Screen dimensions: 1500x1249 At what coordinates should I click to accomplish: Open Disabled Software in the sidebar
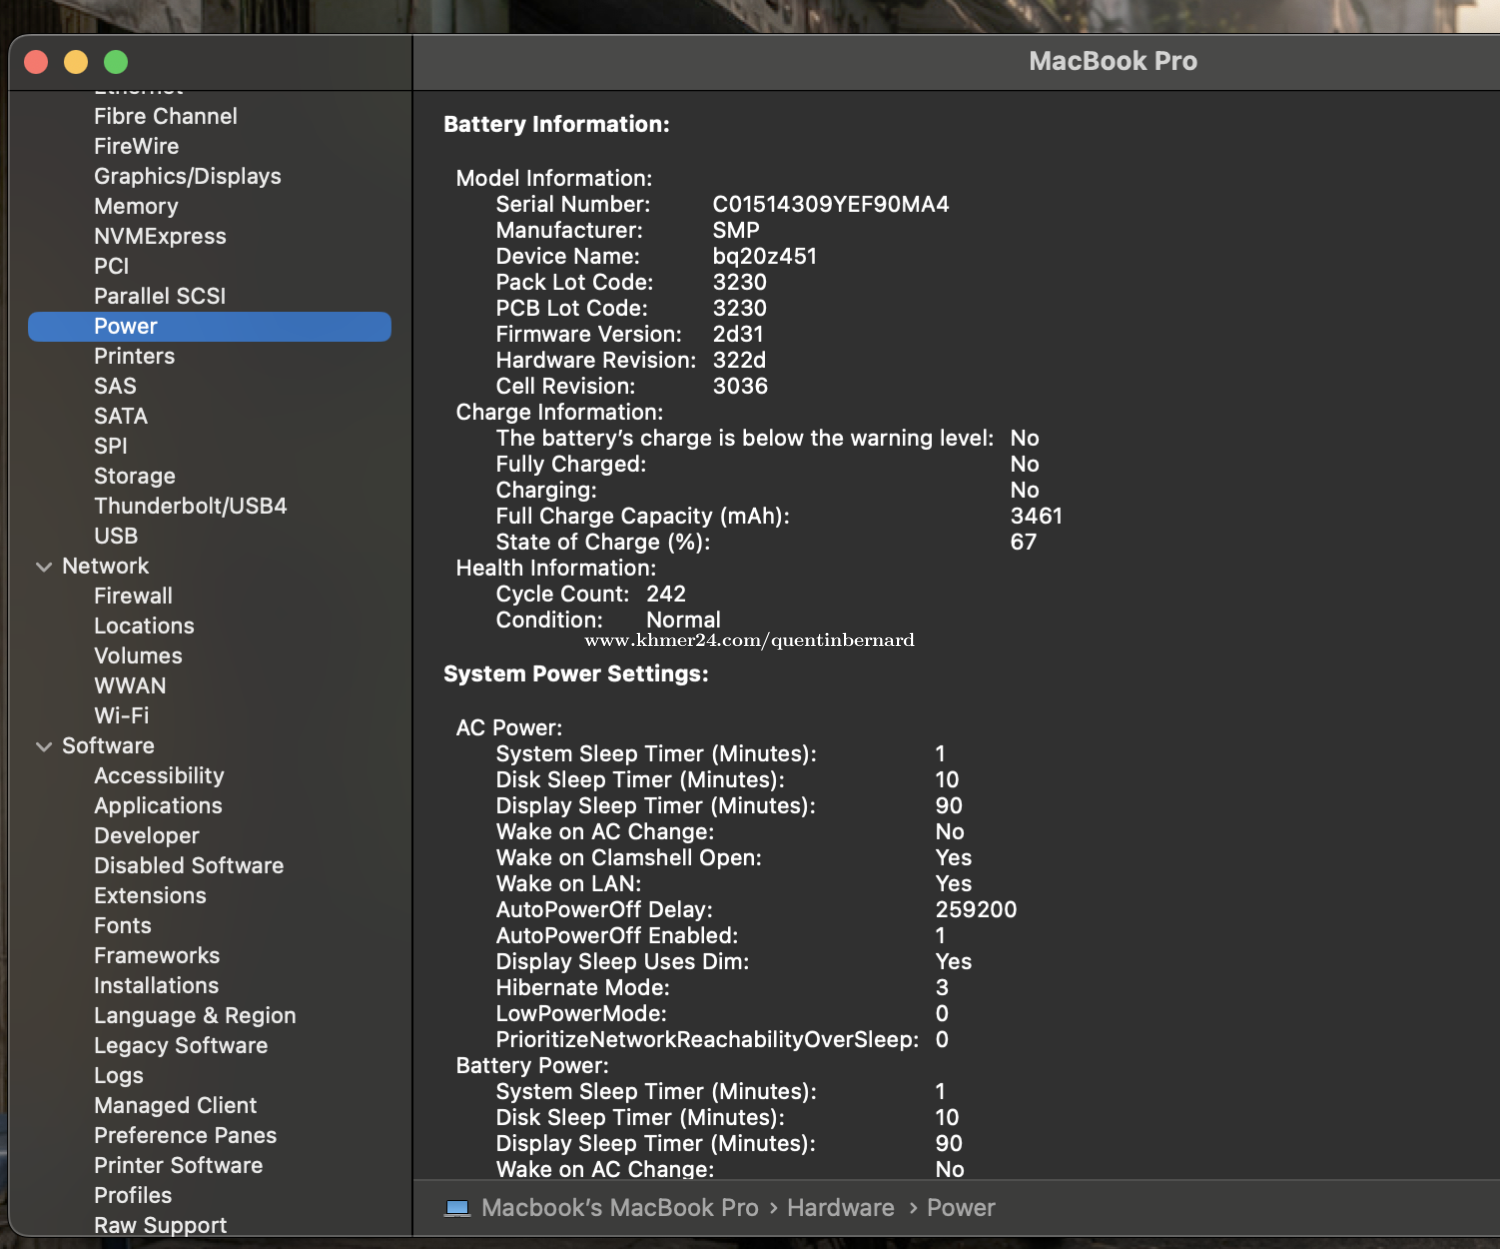(189, 866)
